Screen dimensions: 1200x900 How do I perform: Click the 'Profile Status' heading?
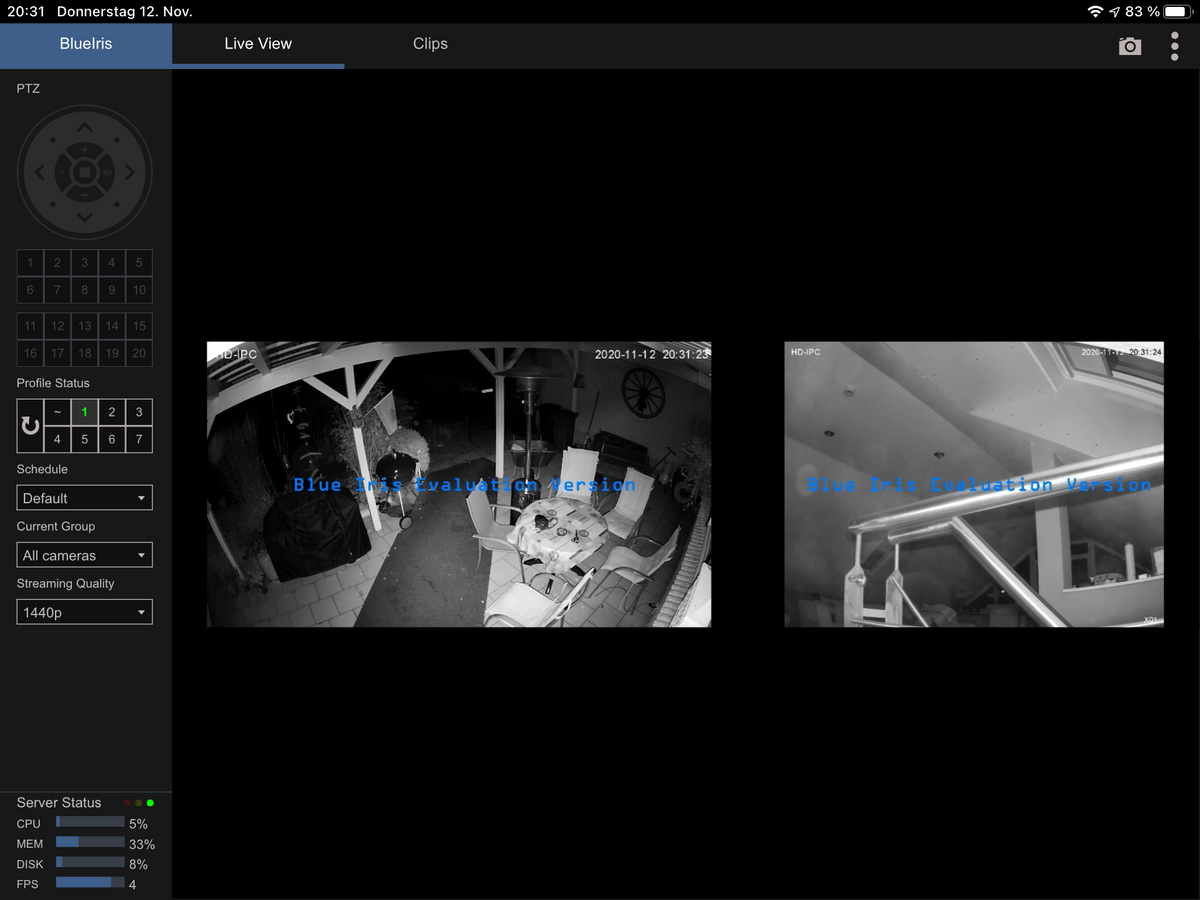pyautogui.click(x=53, y=383)
